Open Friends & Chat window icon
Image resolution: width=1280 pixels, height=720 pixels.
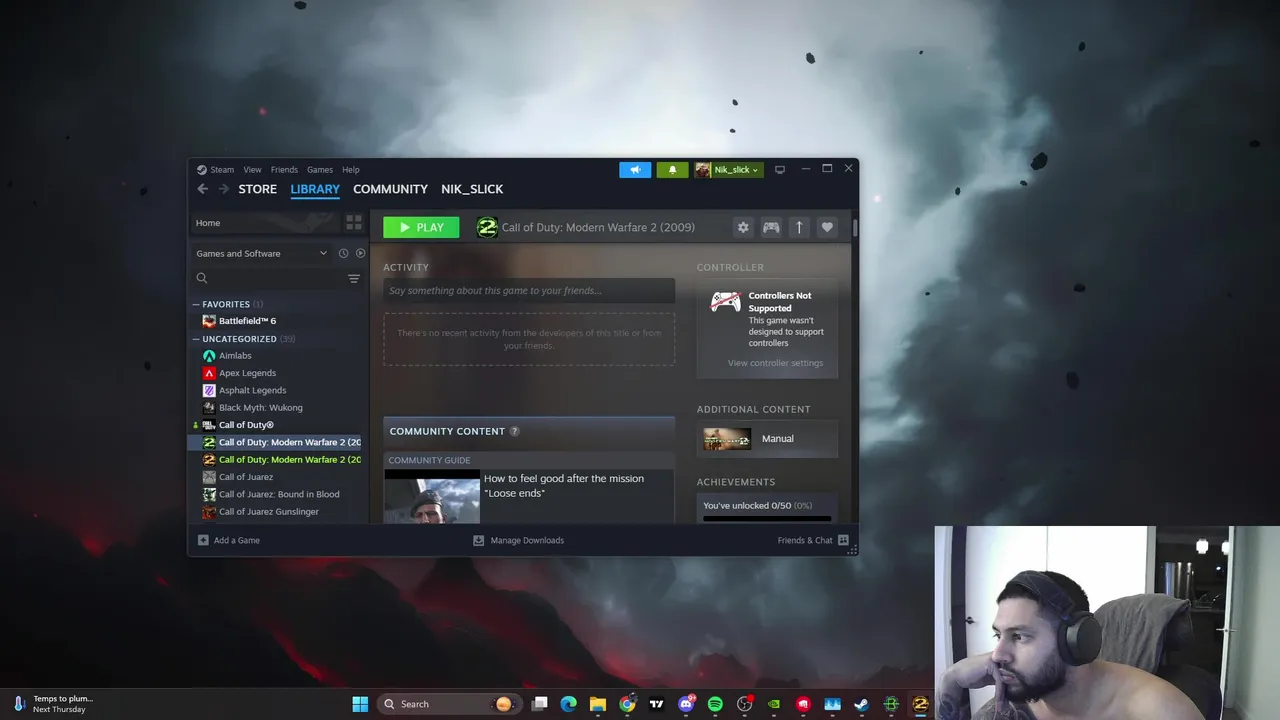click(x=843, y=540)
